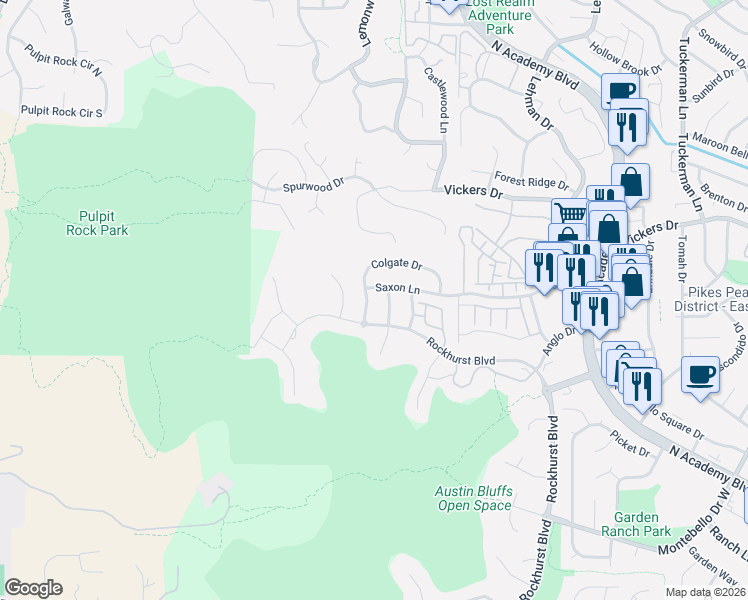748x600 pixels.
Task: Select the Castlewood Ln street label
Action: (x=436, y=100)
